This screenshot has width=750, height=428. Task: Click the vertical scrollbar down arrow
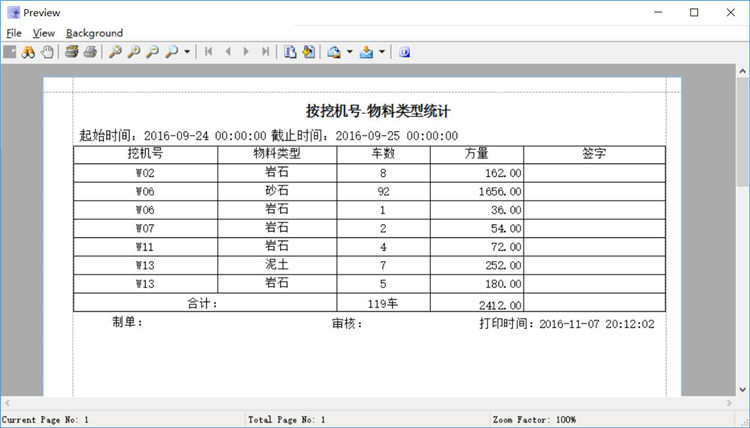742,389
